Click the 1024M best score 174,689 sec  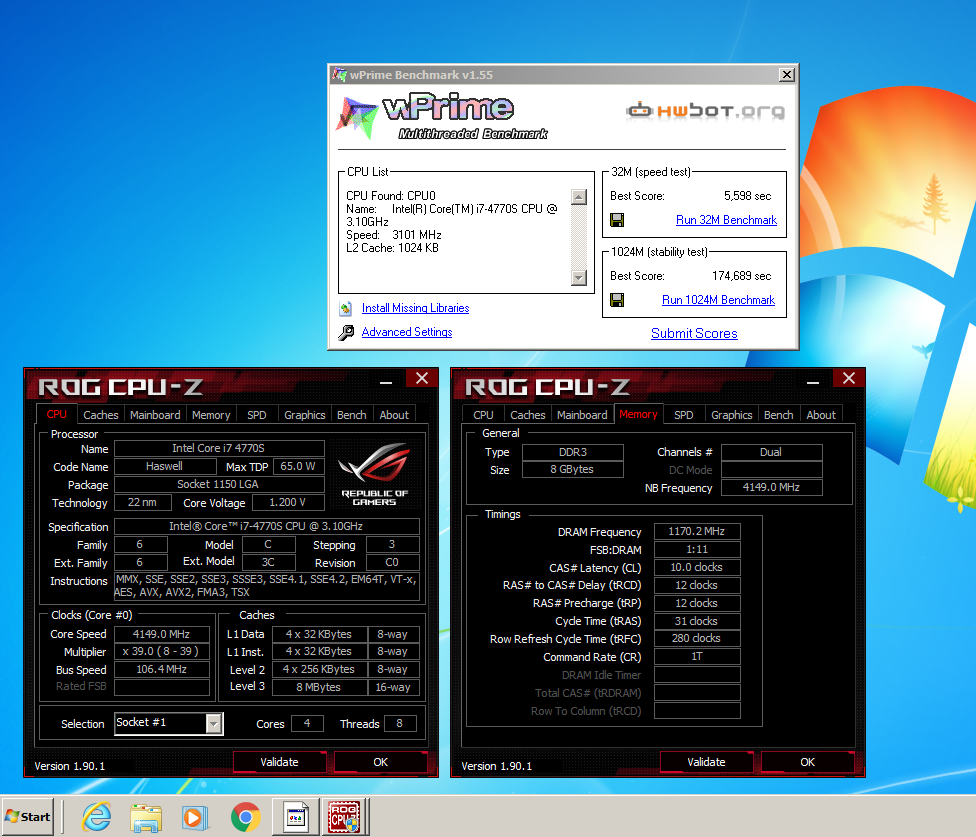741,276
